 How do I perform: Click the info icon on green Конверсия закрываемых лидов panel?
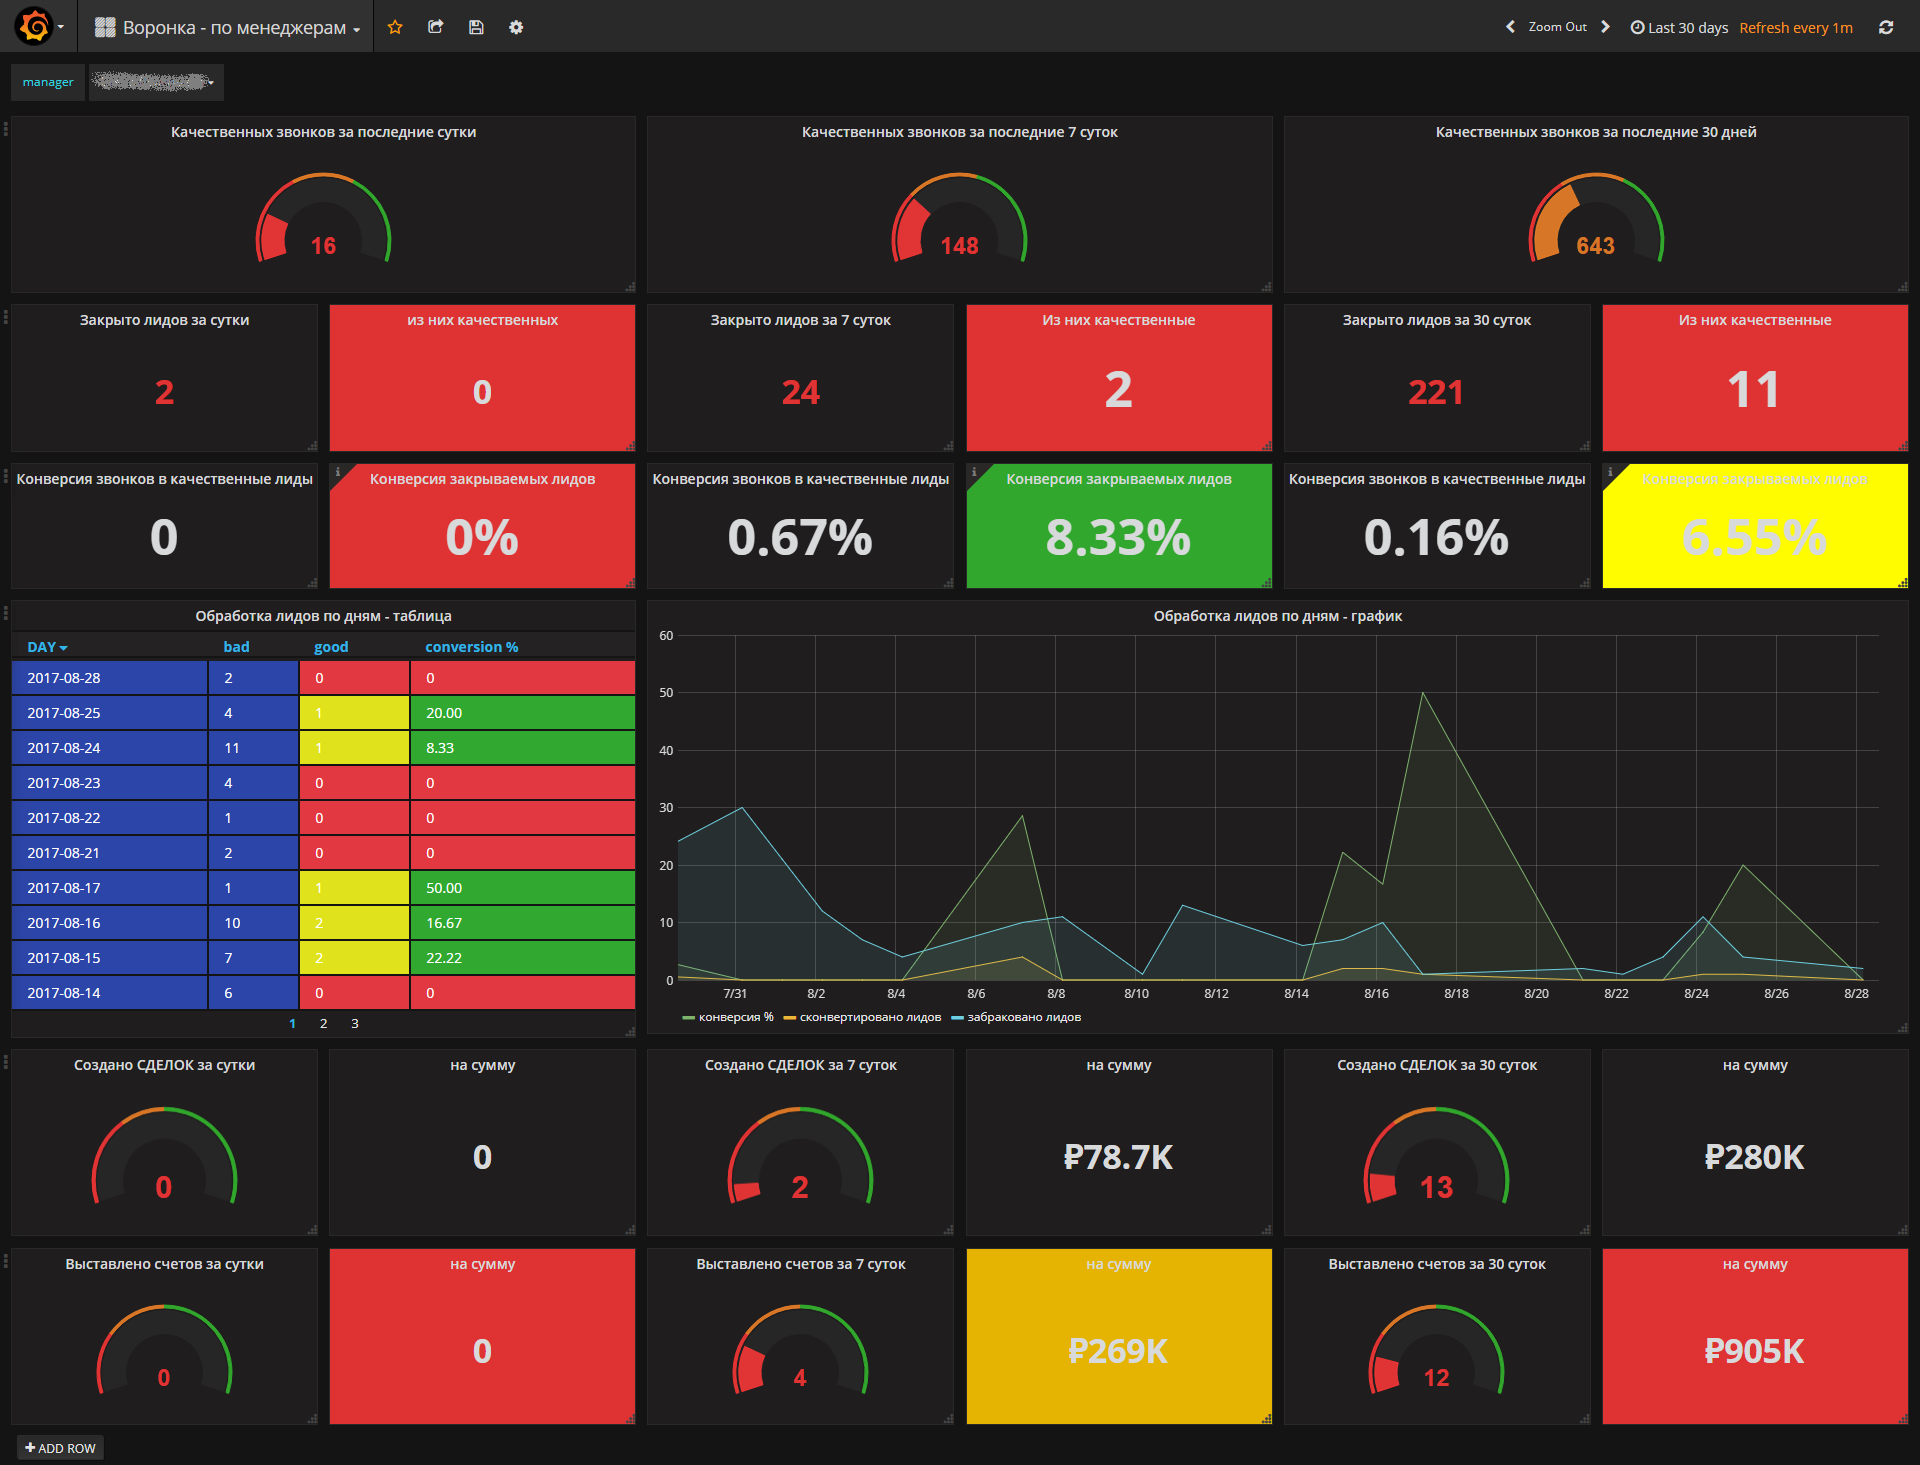(974, 472)
